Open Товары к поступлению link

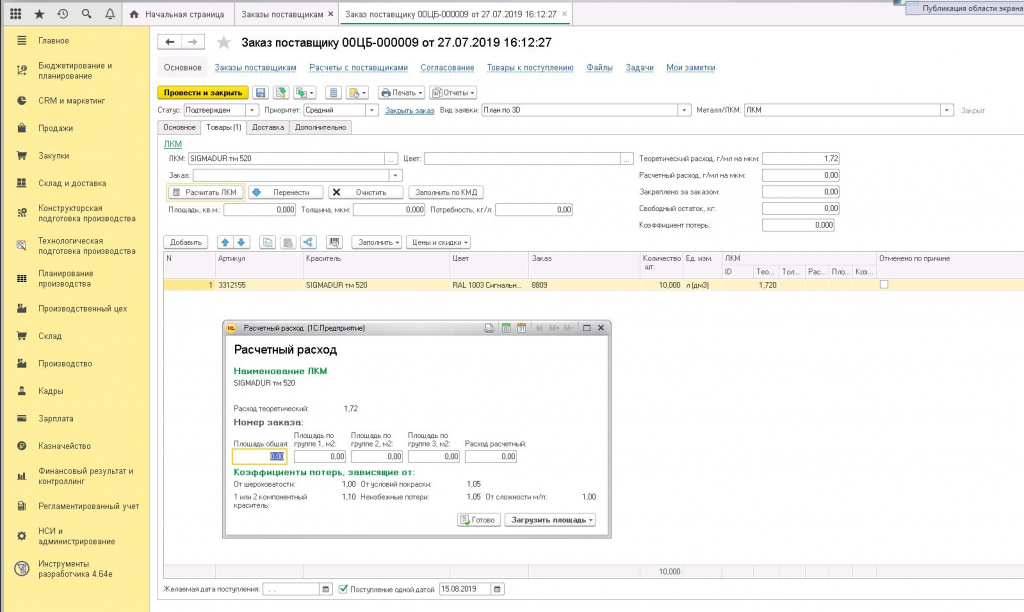tap(530, 67)
